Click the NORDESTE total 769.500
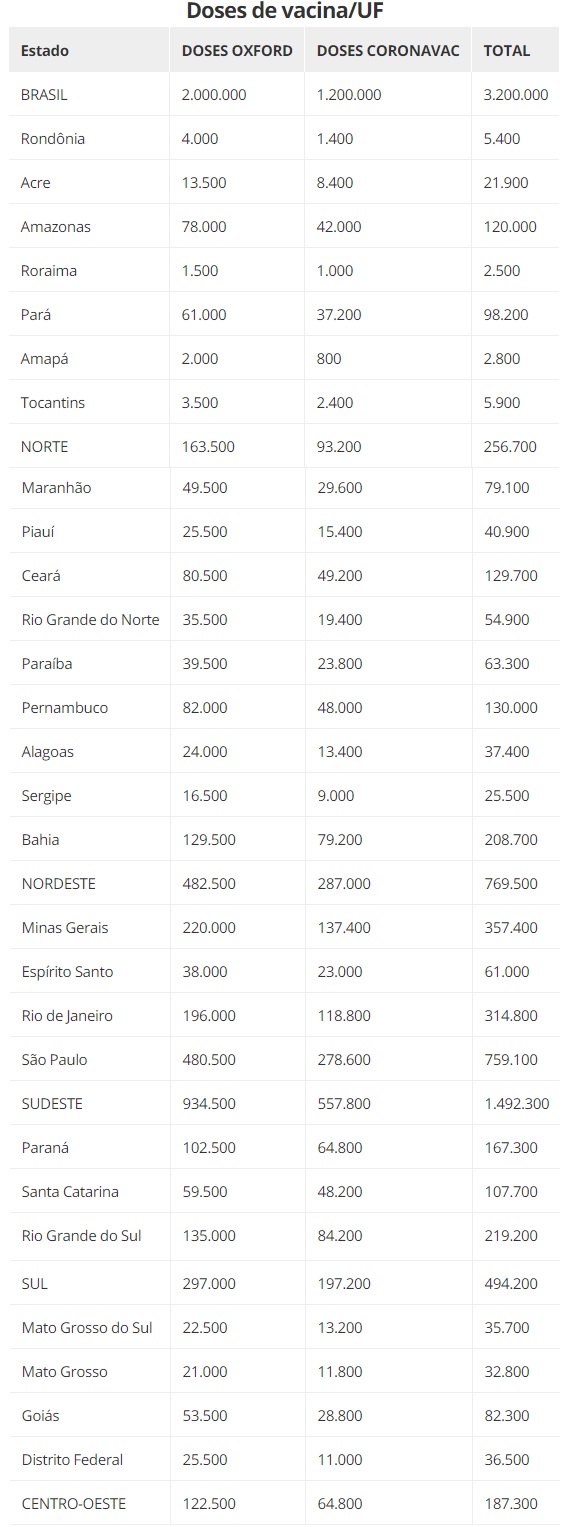This screenshot has width=564, height=1527. (x=510, y=884)
